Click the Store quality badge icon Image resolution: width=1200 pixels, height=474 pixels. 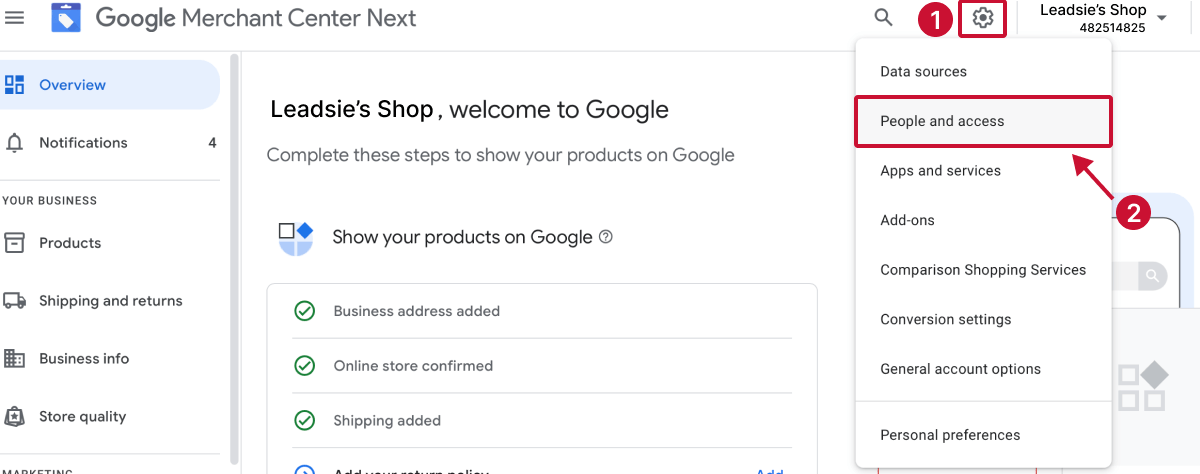(15, 417)
